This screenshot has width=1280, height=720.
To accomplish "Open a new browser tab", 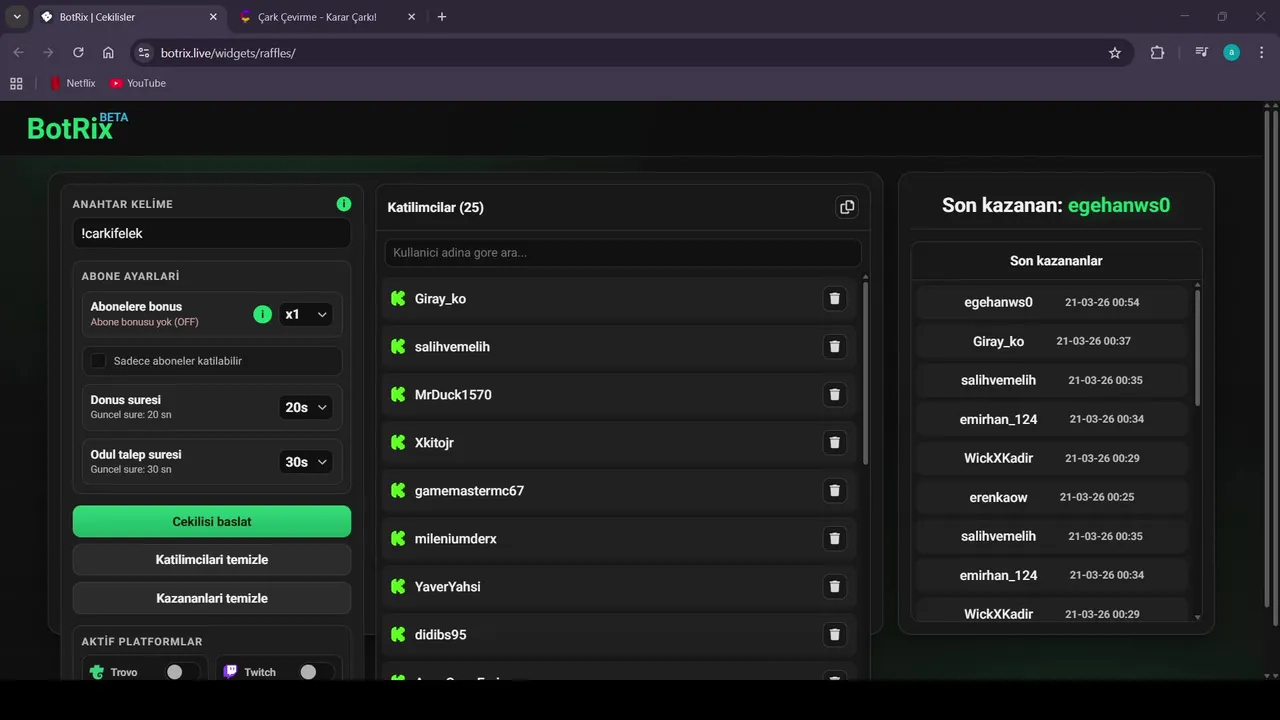I will pyautogui.click(x=442, y=17).
